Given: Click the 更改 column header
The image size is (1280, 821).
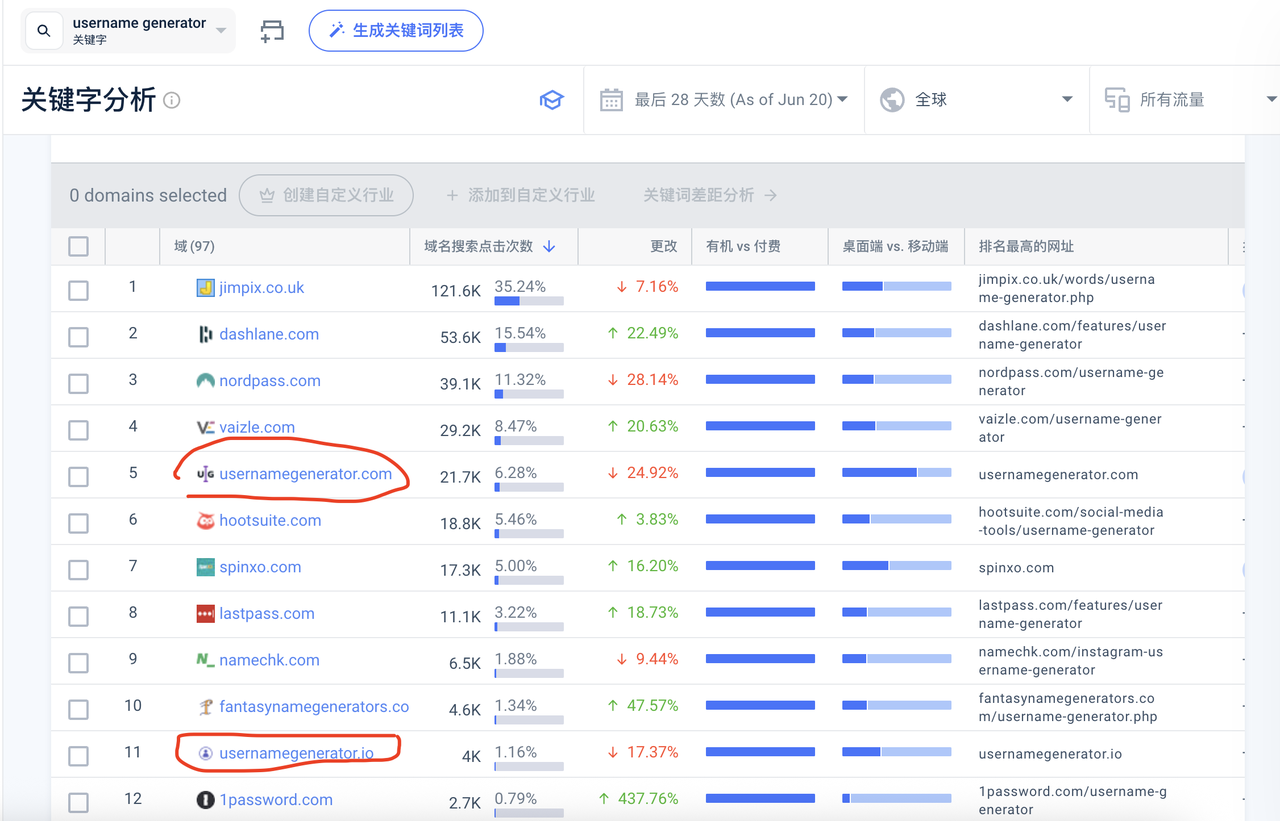Looking at the screenshot, I should tap(663, 246).
